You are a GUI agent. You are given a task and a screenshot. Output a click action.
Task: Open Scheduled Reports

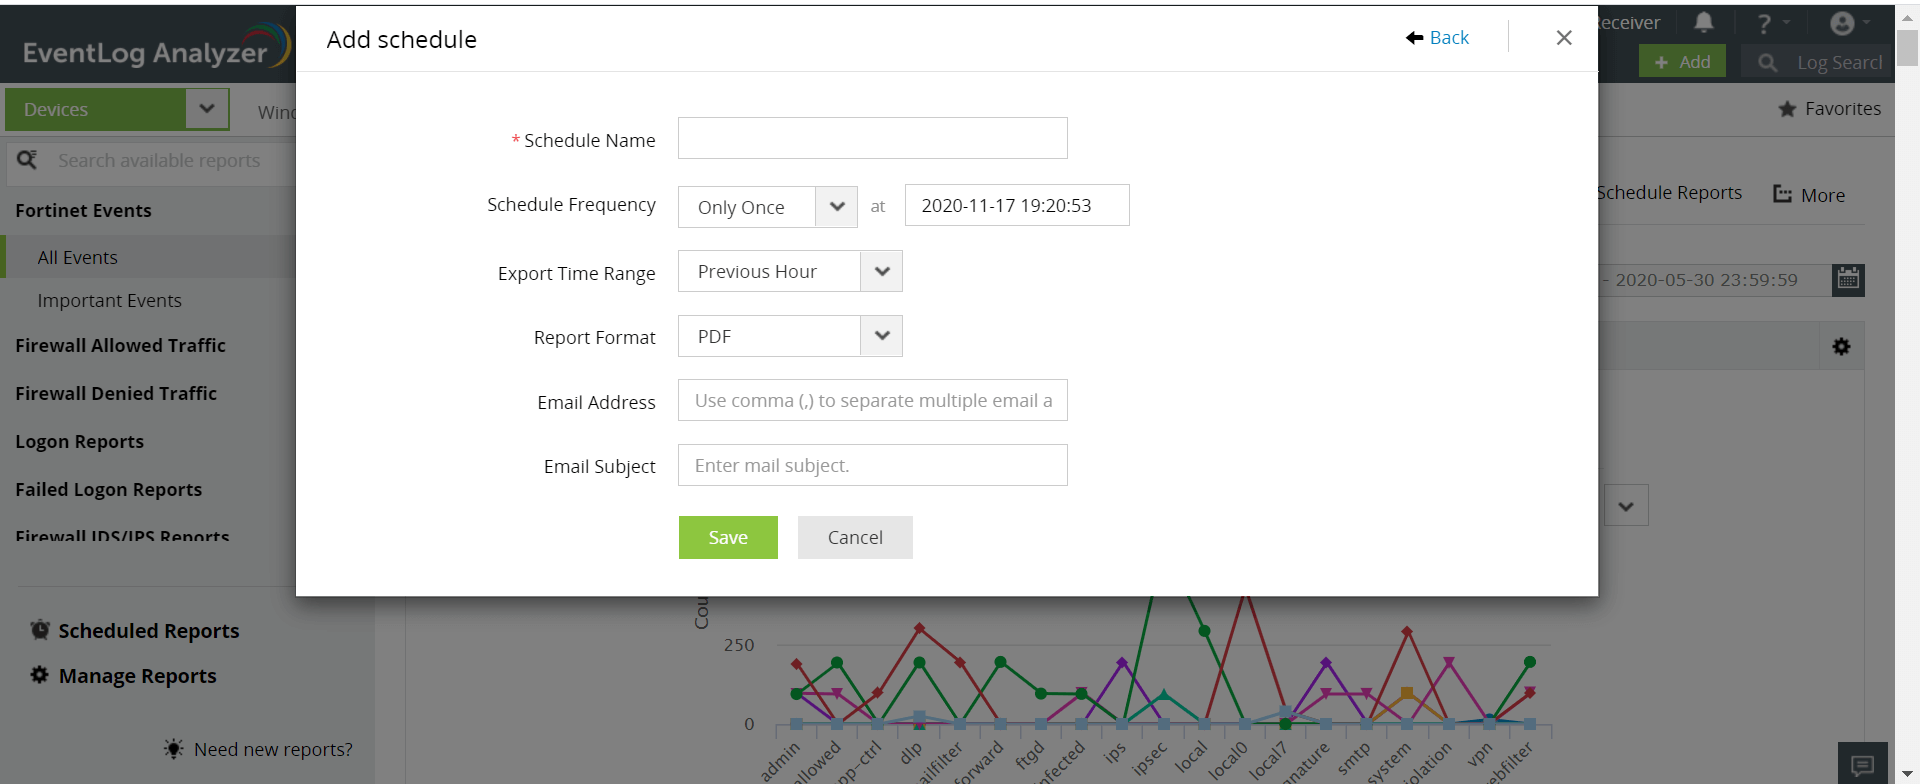135,631
